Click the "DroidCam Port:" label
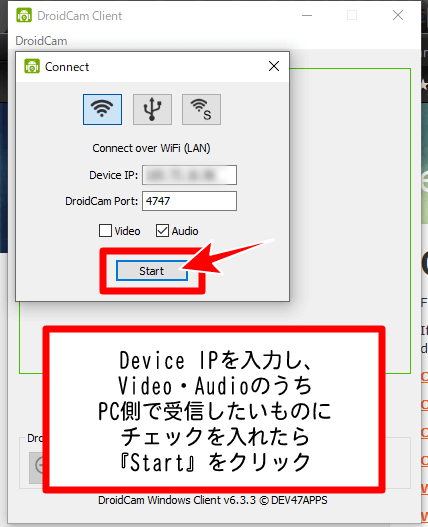428x527 pixels. coord(102,201)
